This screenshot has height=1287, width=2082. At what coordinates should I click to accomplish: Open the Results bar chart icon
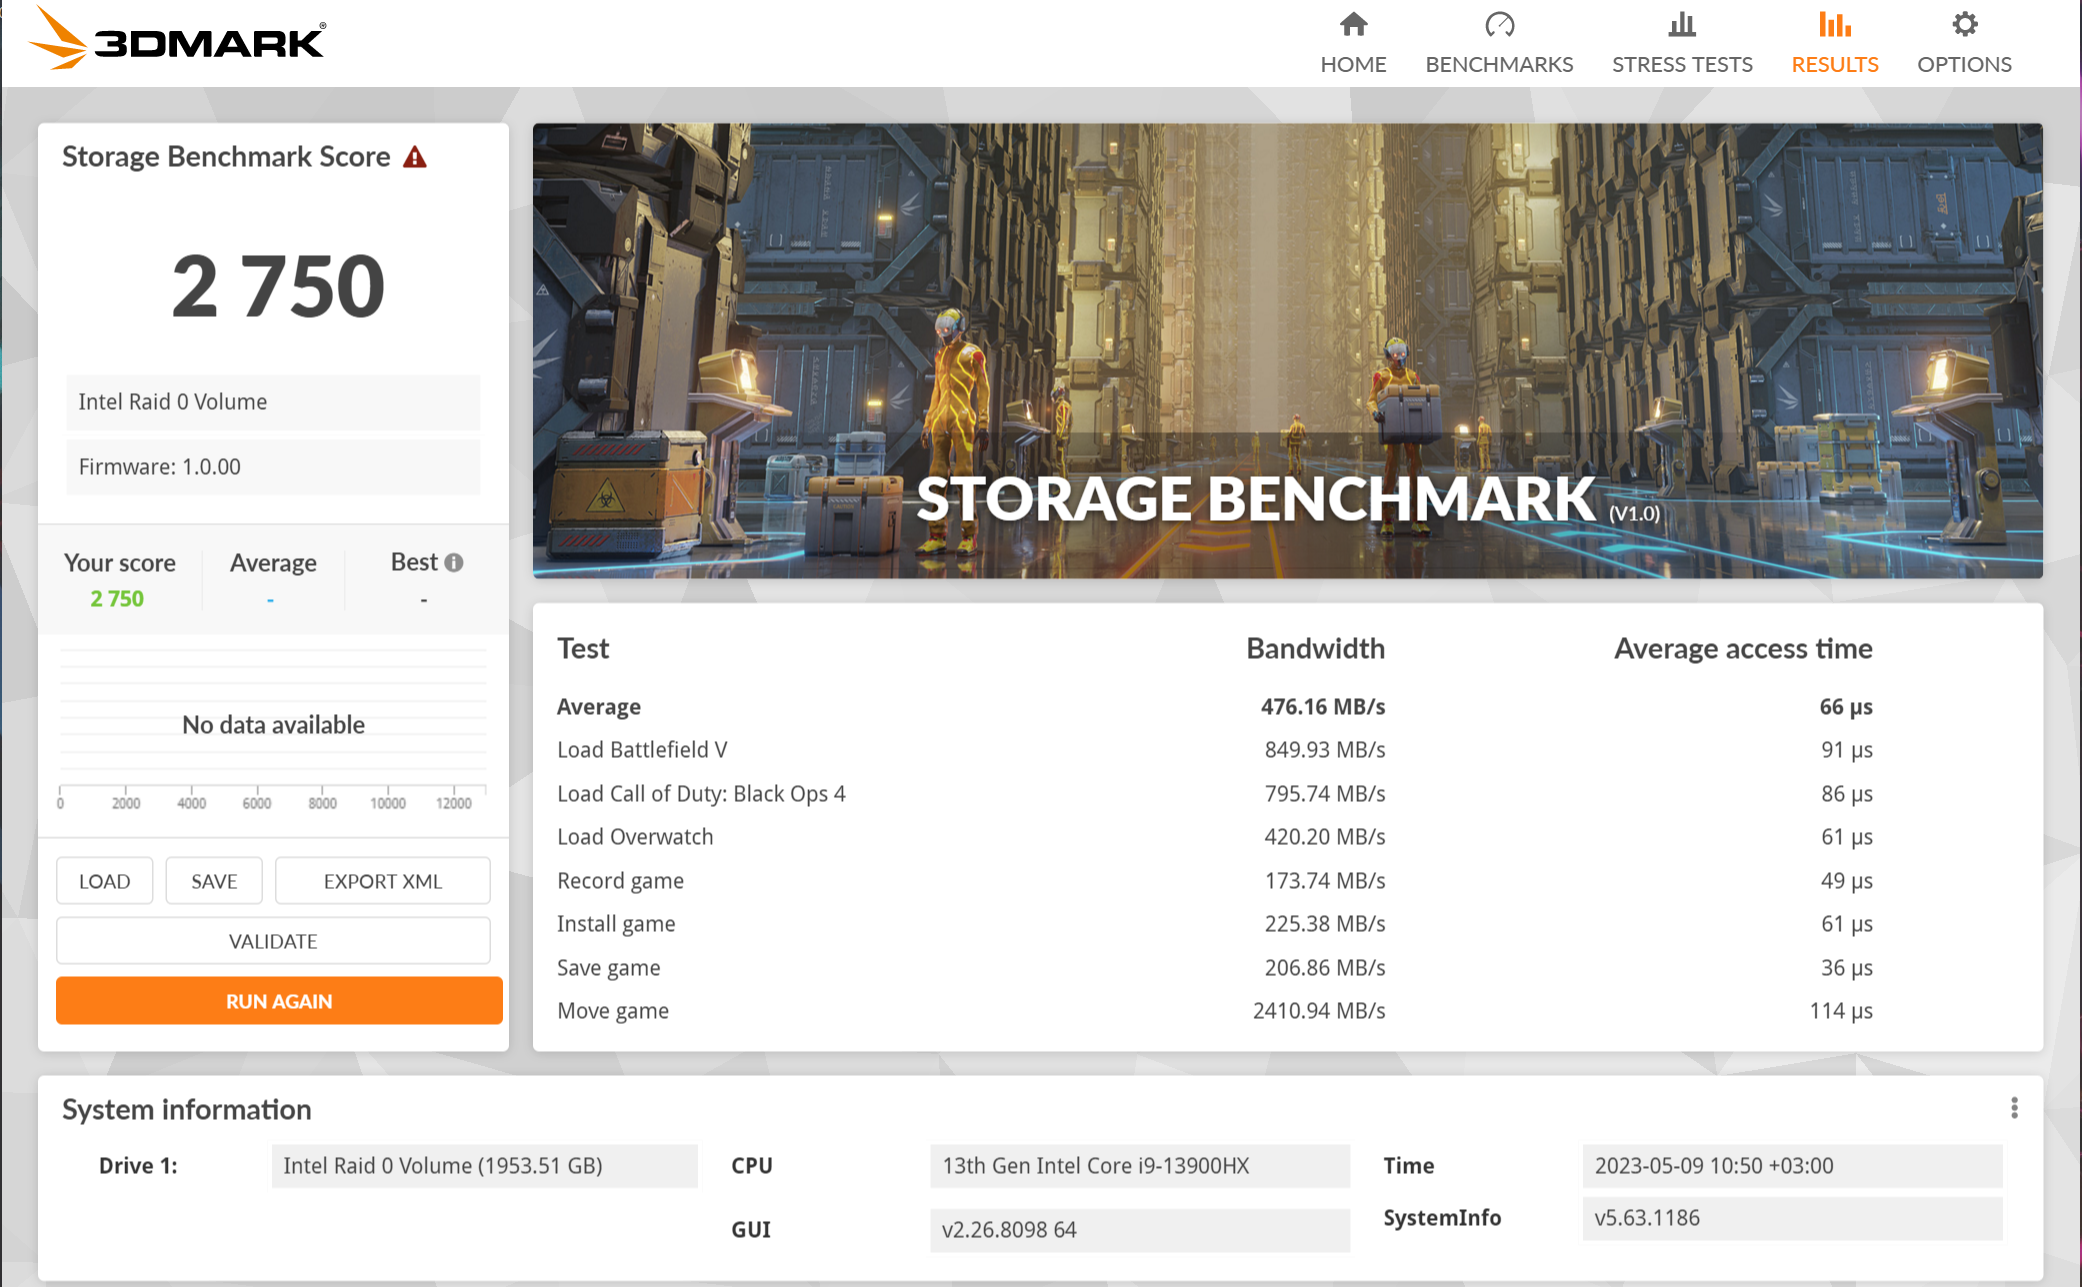point(1835,24)
